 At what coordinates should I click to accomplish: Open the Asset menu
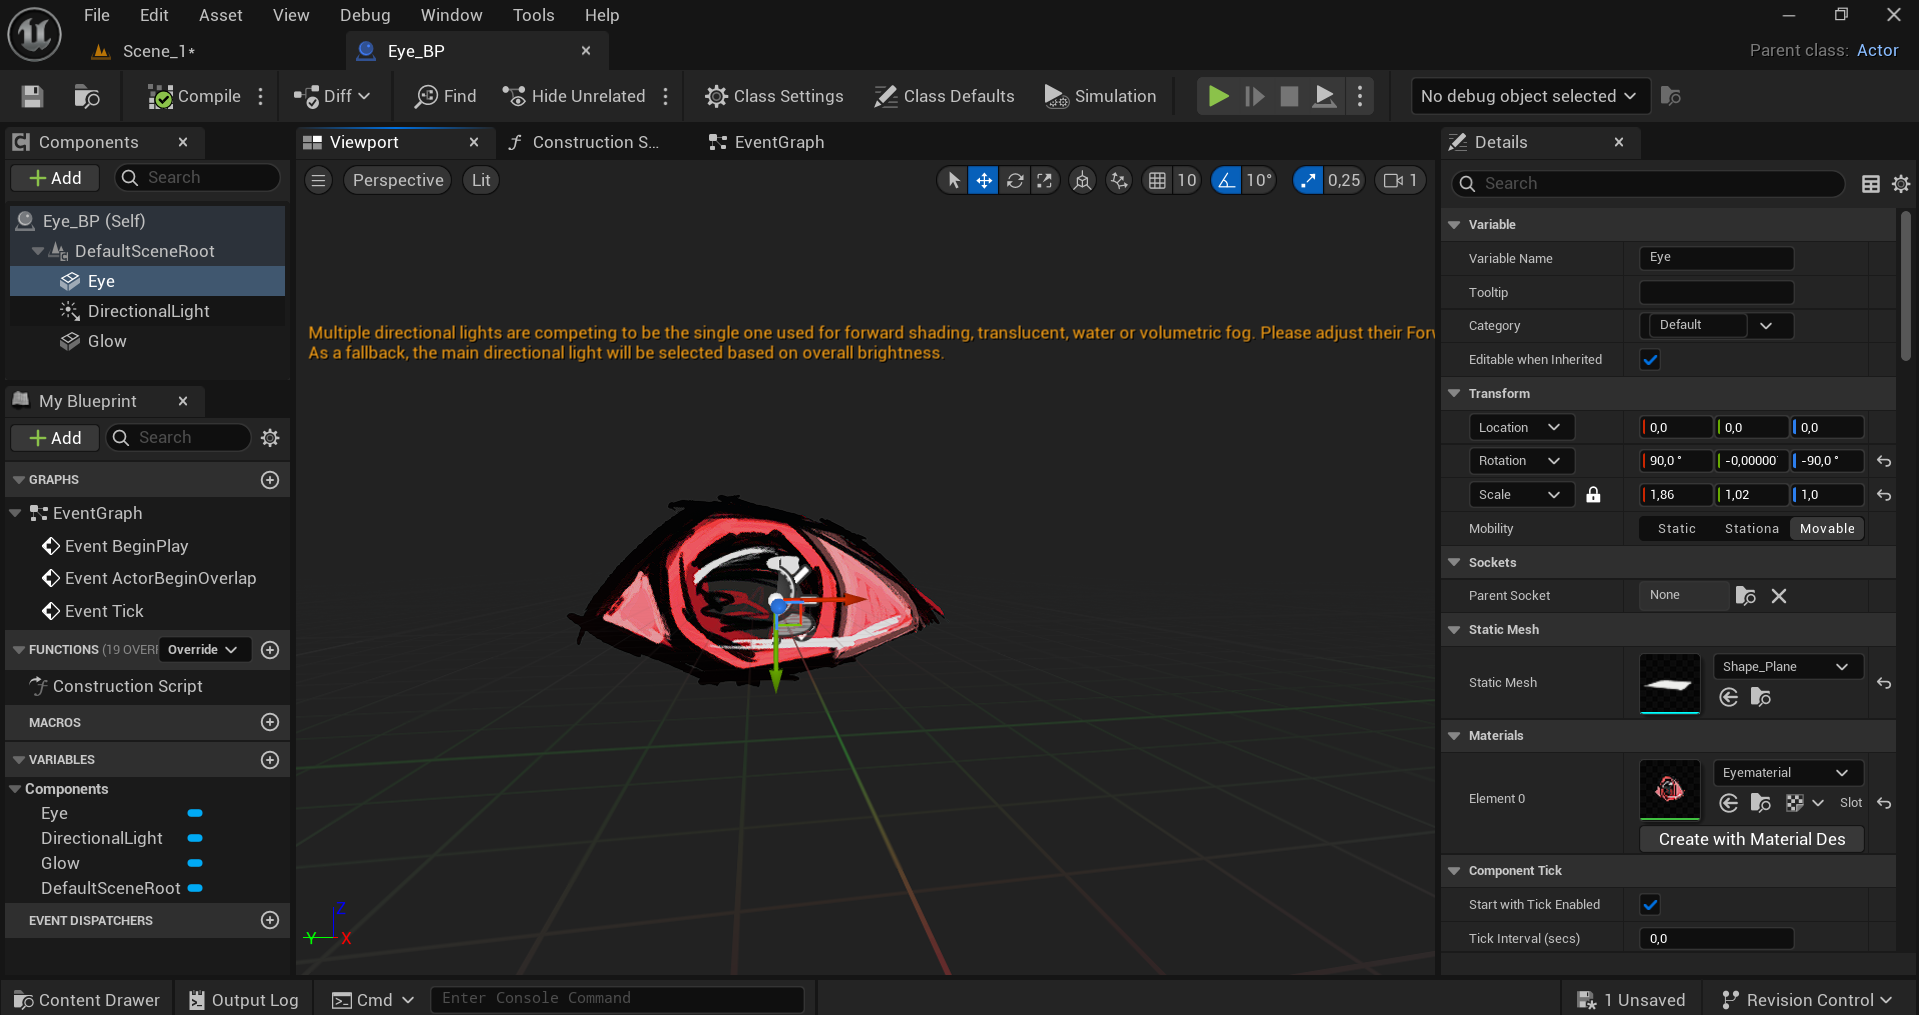coord(220,15)
